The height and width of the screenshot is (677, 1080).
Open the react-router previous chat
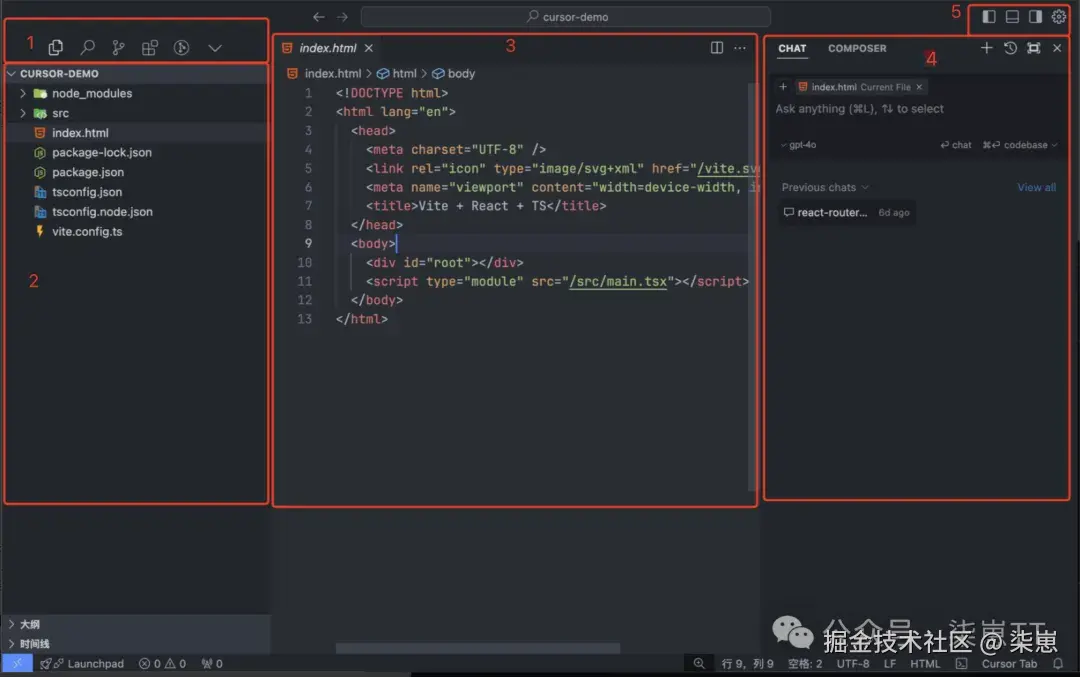[x=847, y=212]
